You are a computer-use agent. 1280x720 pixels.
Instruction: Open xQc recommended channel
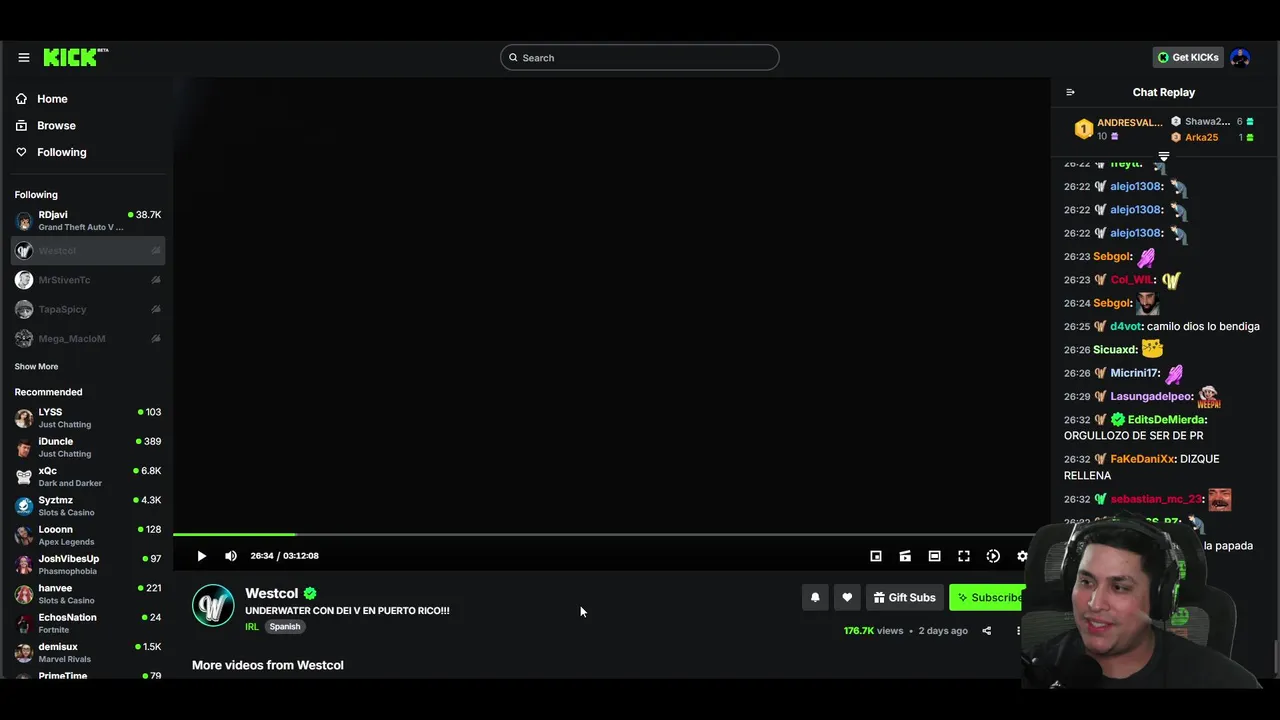pyautogui.click(x=88, y=477)
